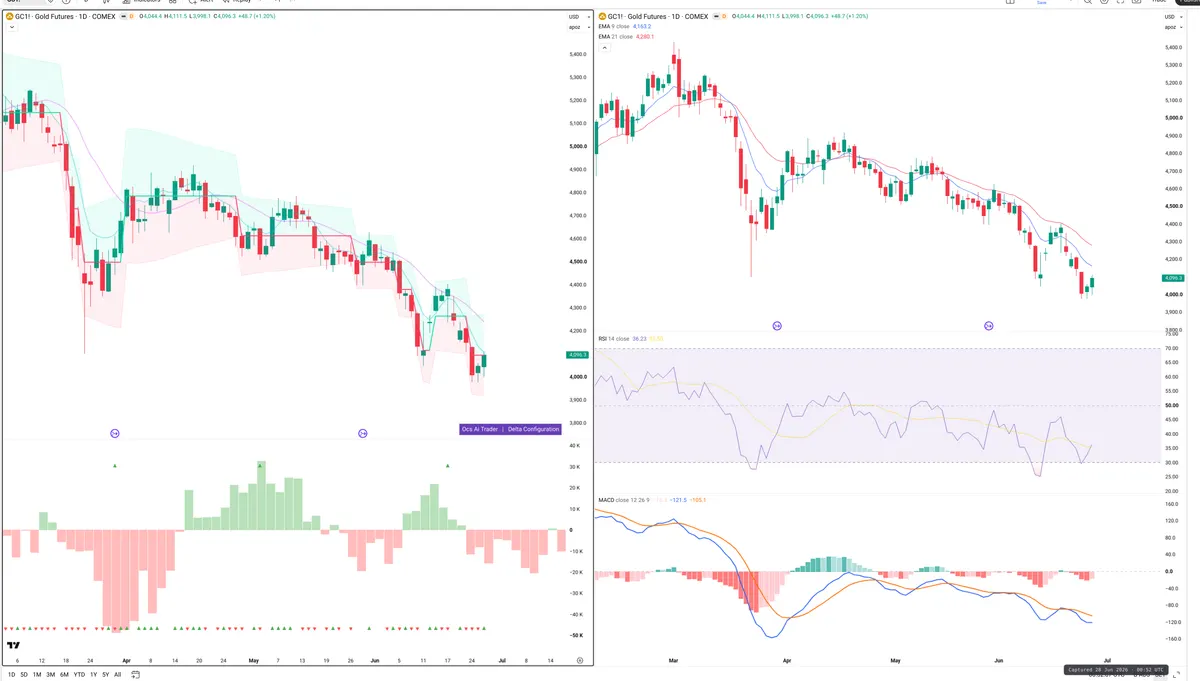Click first purple event marker on left chart

(114, 433)
